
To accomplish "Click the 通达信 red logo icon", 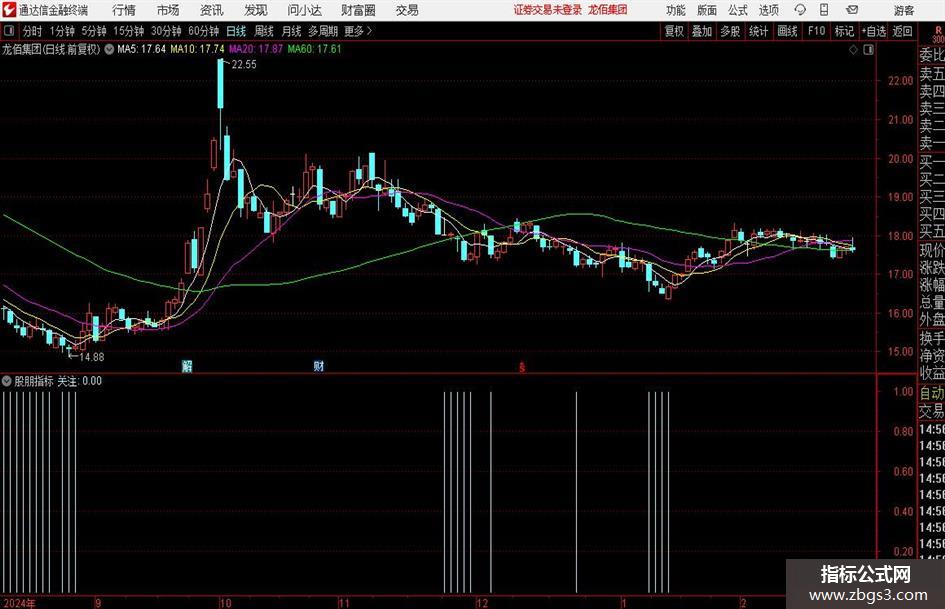I will pos(9,10).
